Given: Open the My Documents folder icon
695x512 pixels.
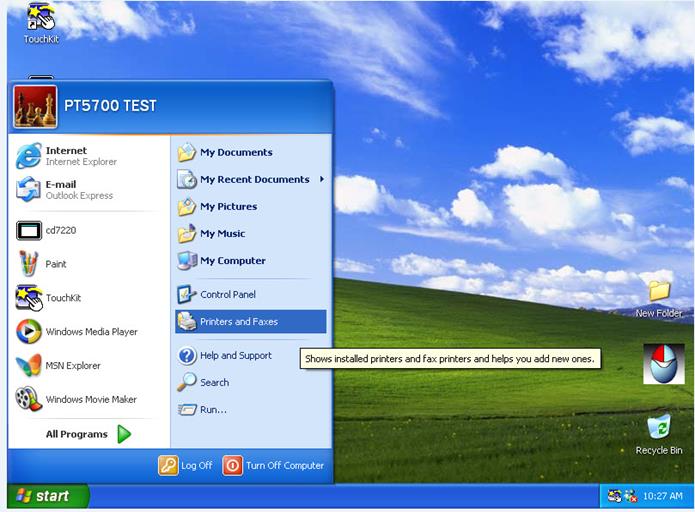Looking at the screenshot, I should (187, 152).
